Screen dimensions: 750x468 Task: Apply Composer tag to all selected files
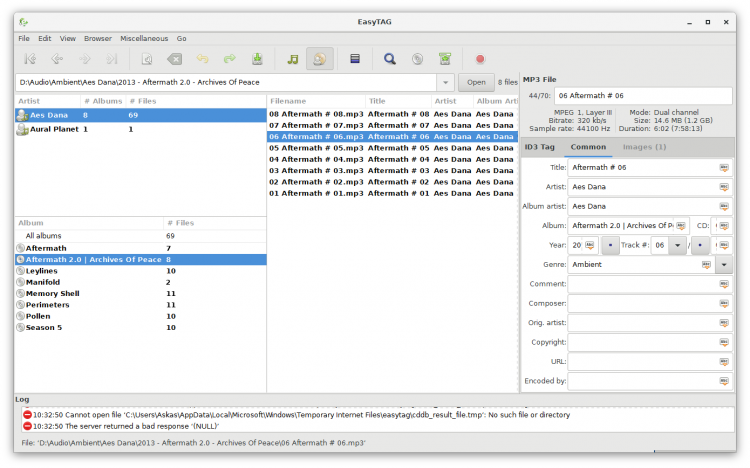724,304
